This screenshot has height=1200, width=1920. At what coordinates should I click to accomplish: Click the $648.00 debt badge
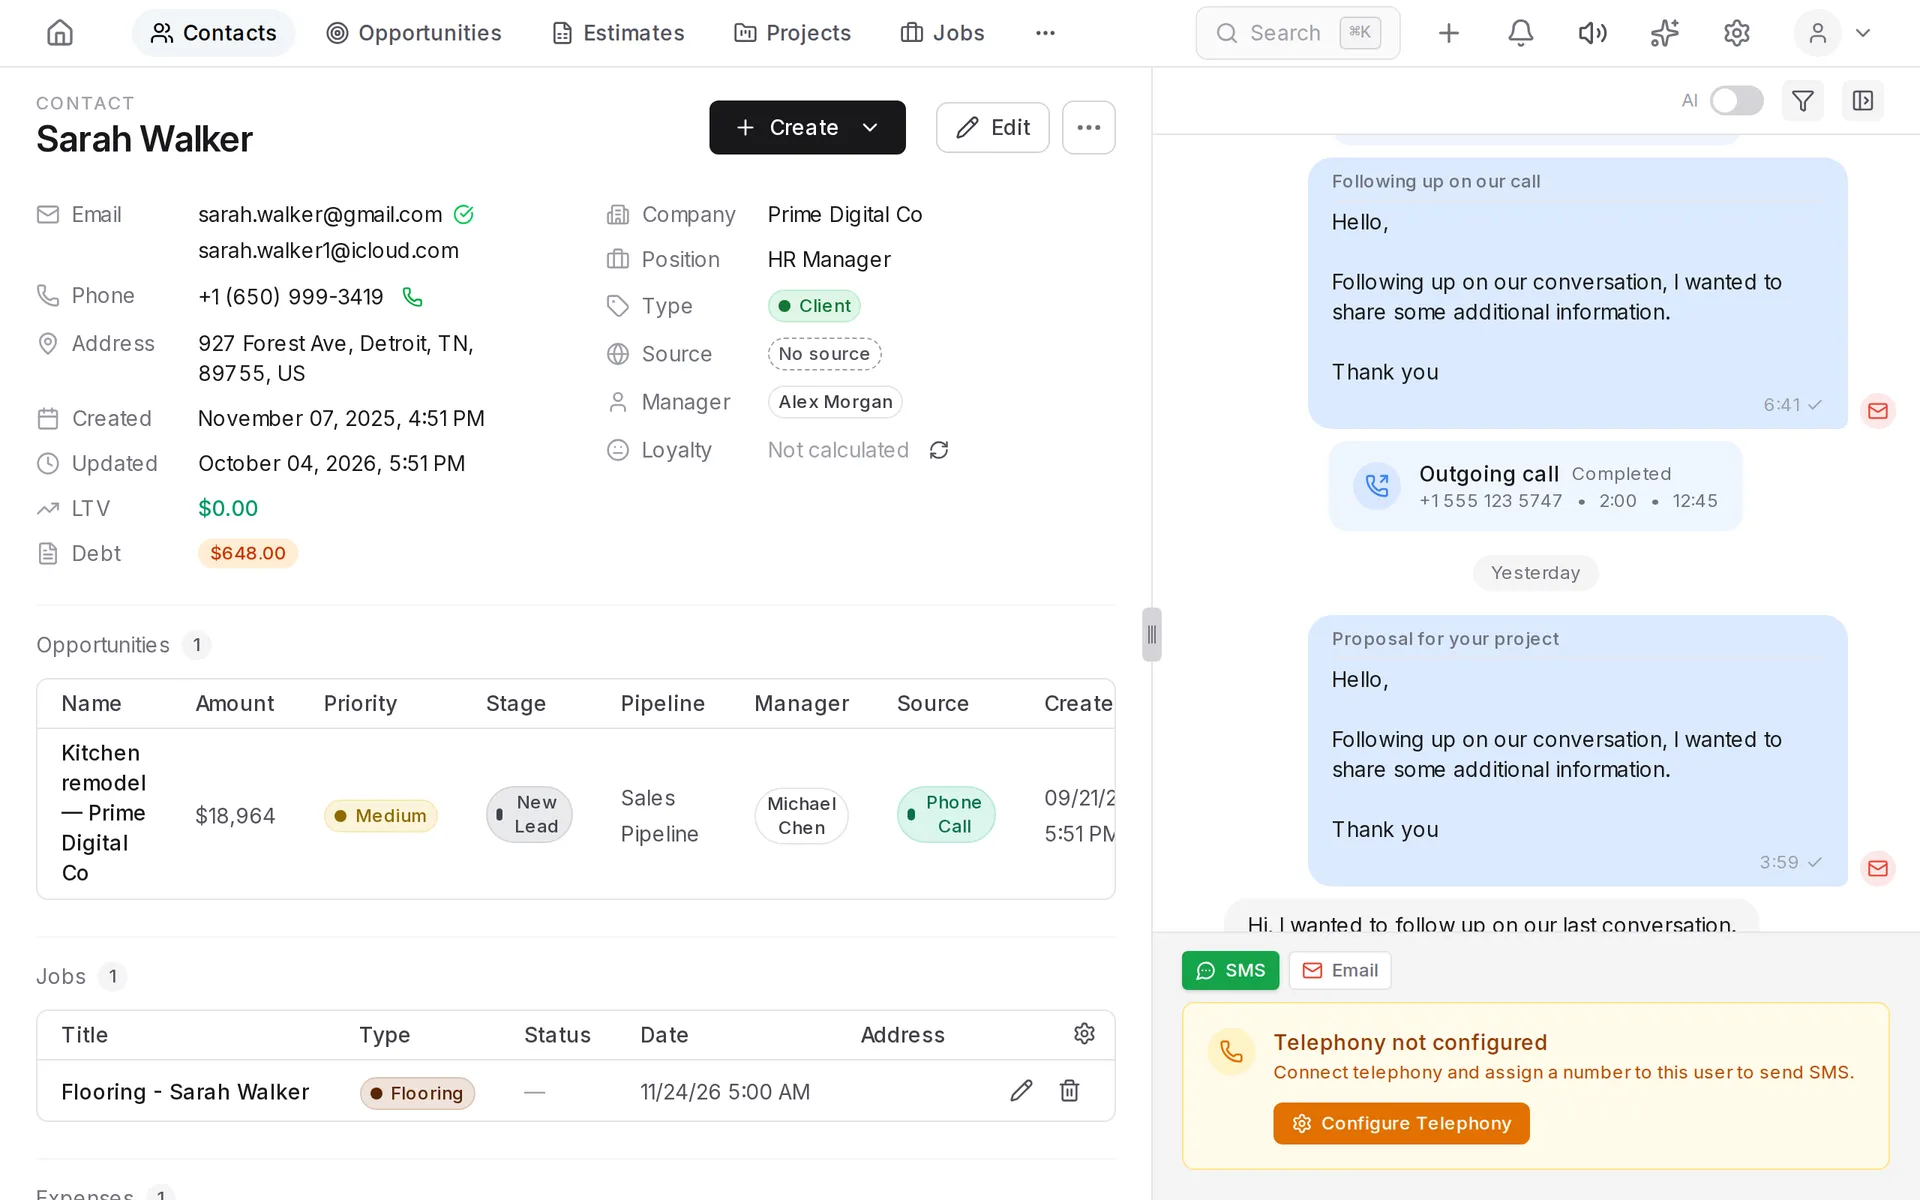click(248, 553)
